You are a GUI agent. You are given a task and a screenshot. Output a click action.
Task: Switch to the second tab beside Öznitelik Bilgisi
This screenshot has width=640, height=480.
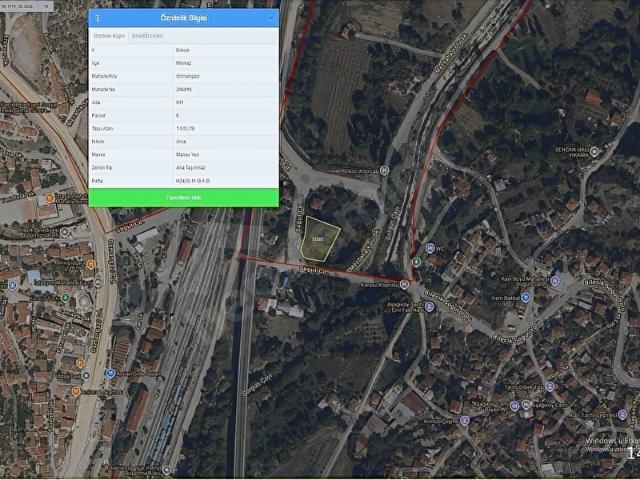[x=148, y=36]
